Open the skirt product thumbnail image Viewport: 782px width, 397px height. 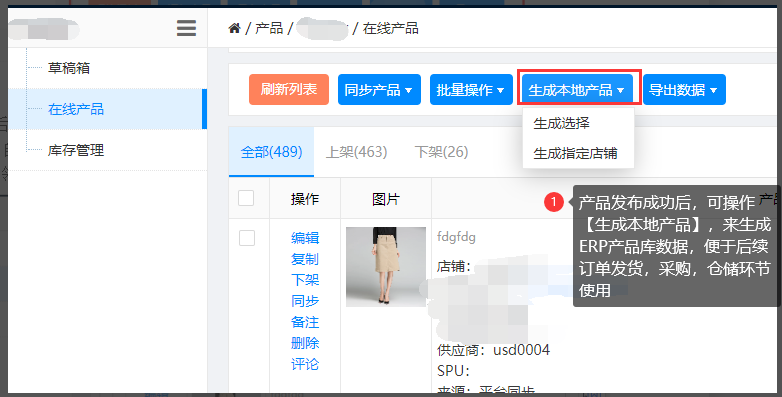[386, 267]
